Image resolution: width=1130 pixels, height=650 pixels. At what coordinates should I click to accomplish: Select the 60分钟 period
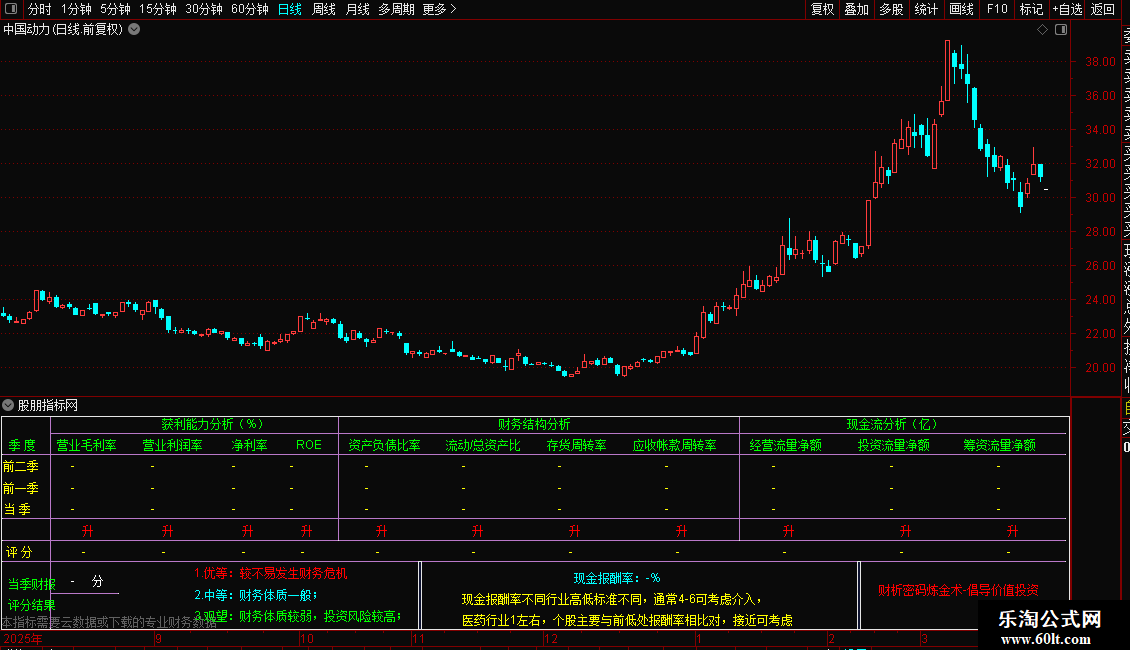point(250,9)
